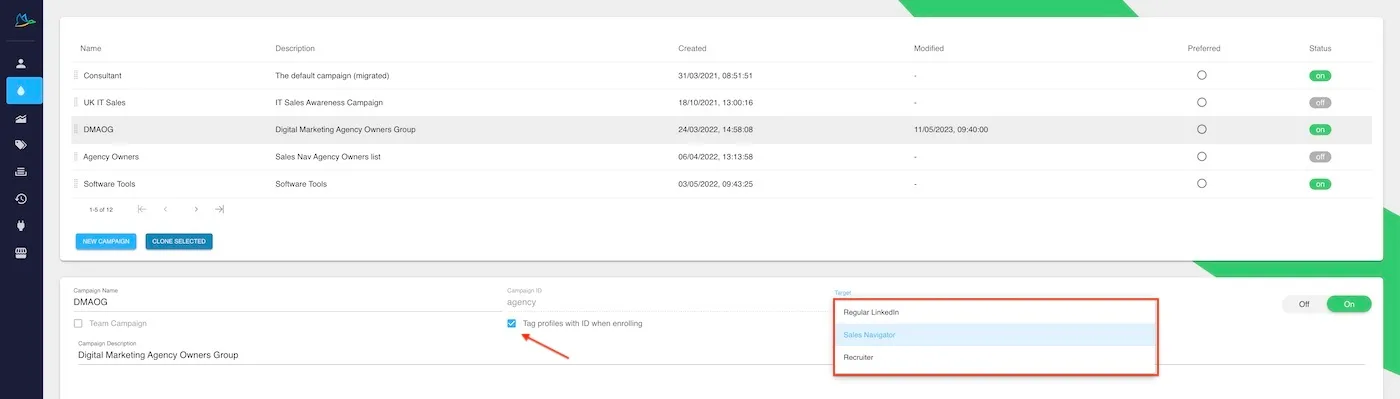Viewport: 1400px width, 399px height.
Task: Toggle the UK IT Sales status switch
Action: pyautogui.click(x=1320, y=102)
